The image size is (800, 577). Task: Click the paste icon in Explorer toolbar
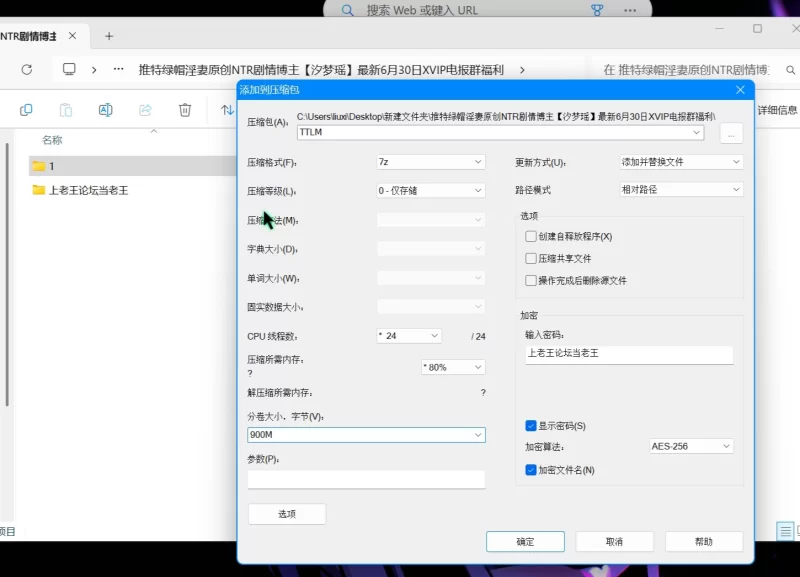pyautogui.click(x=66, y=110)
